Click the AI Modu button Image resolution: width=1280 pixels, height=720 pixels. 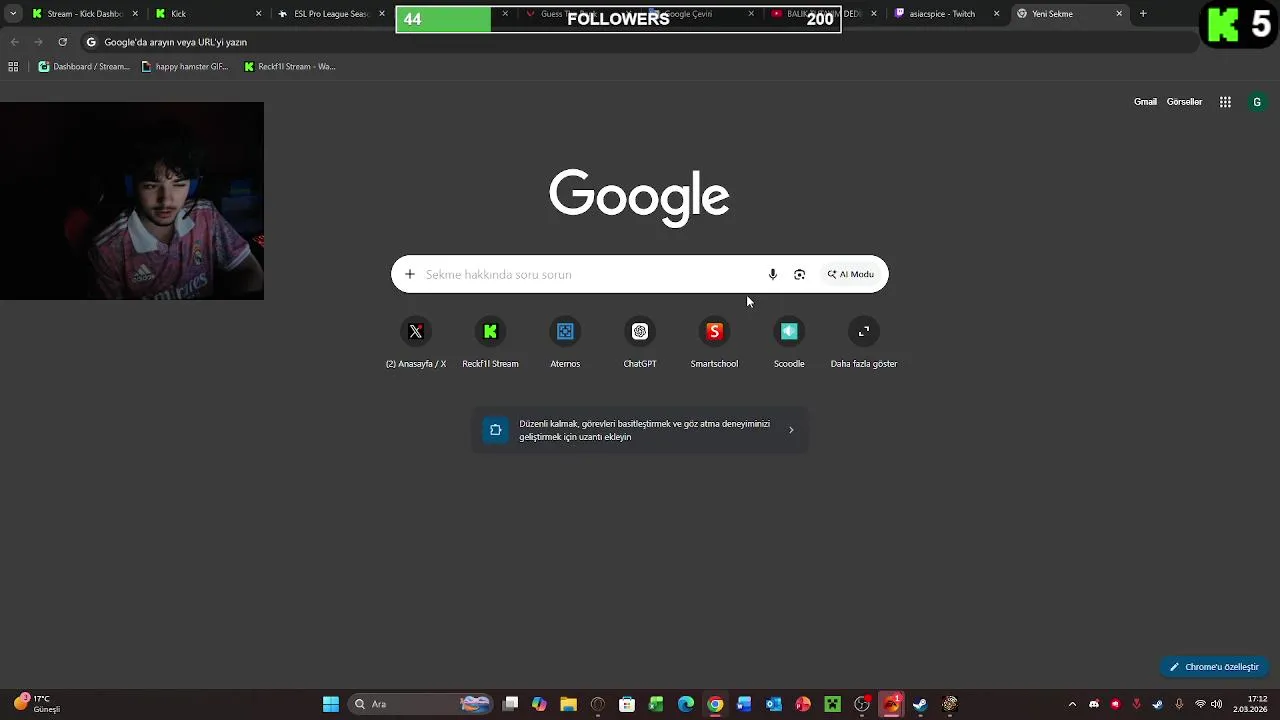click(x=851, y=274)
